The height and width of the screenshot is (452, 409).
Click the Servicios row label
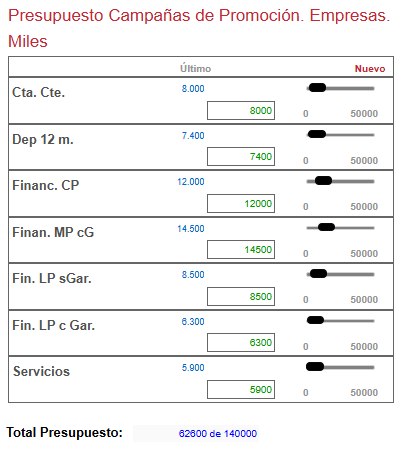[41, 371]
